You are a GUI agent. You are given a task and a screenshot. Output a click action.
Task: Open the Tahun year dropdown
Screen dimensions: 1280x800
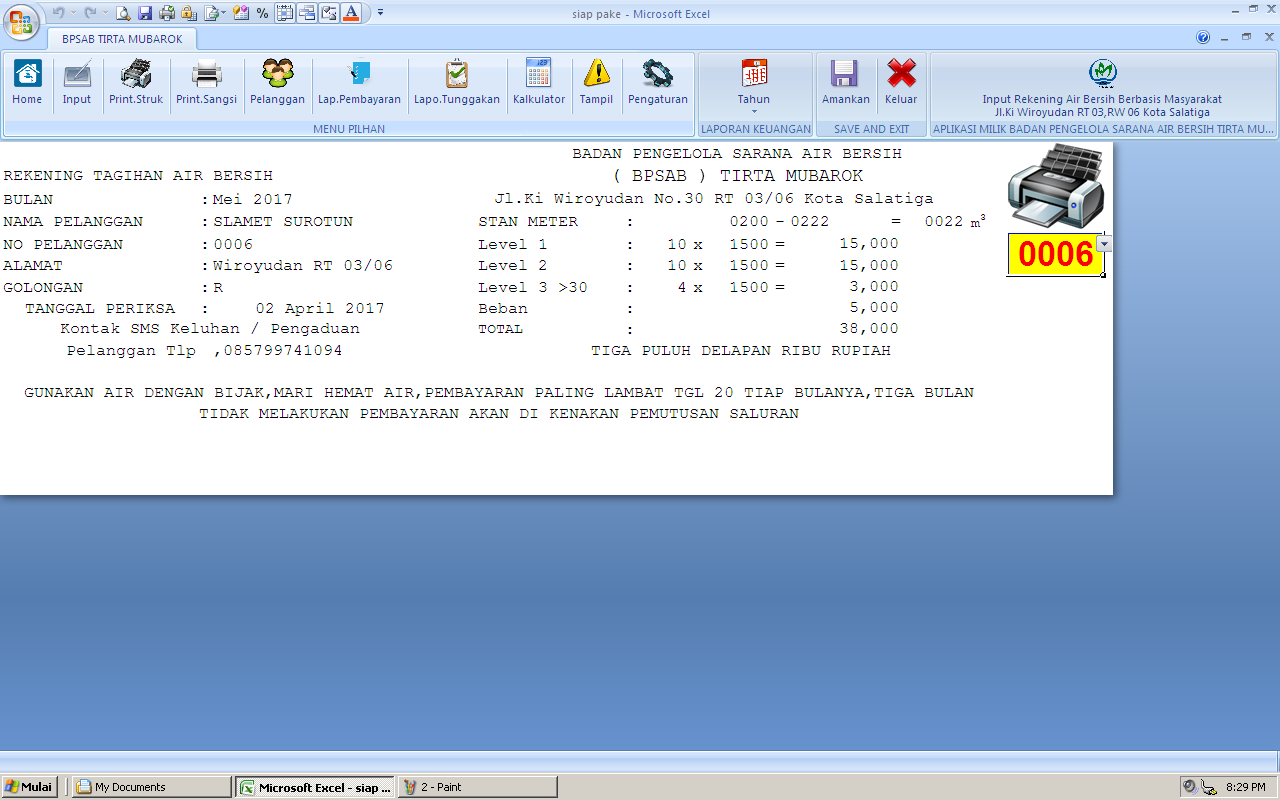[x=754, y=85]
